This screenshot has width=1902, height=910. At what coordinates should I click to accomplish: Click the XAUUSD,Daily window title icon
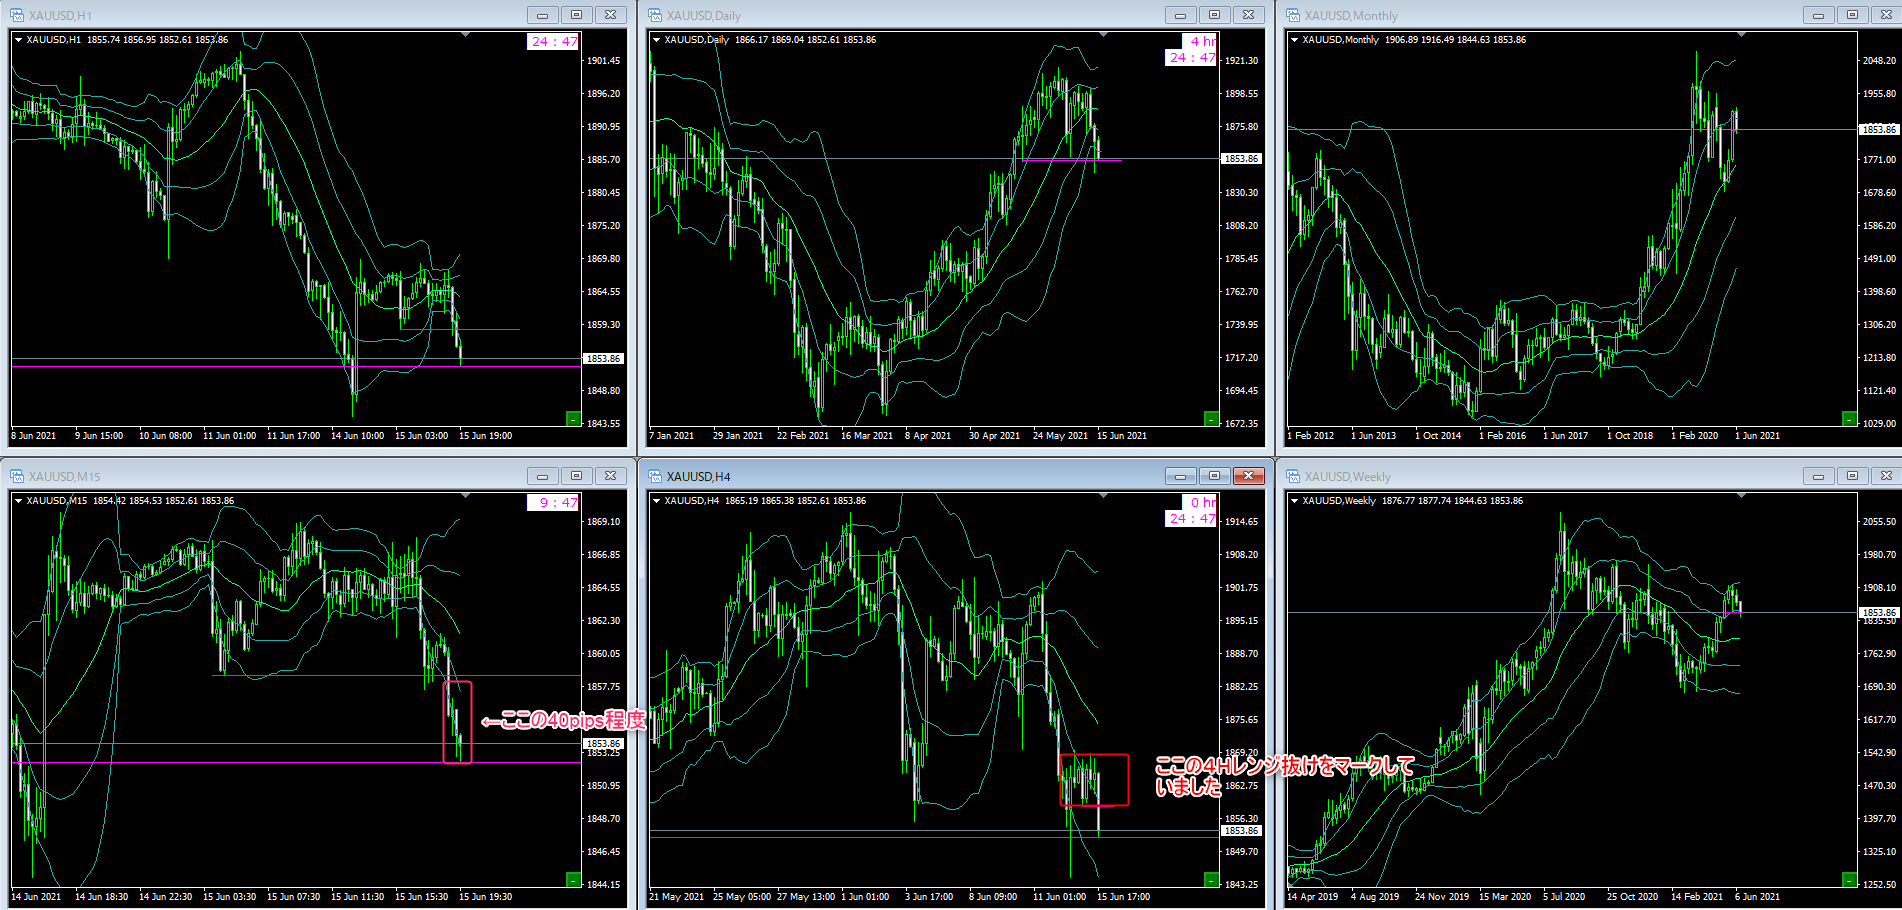click(x=655, y=15)
